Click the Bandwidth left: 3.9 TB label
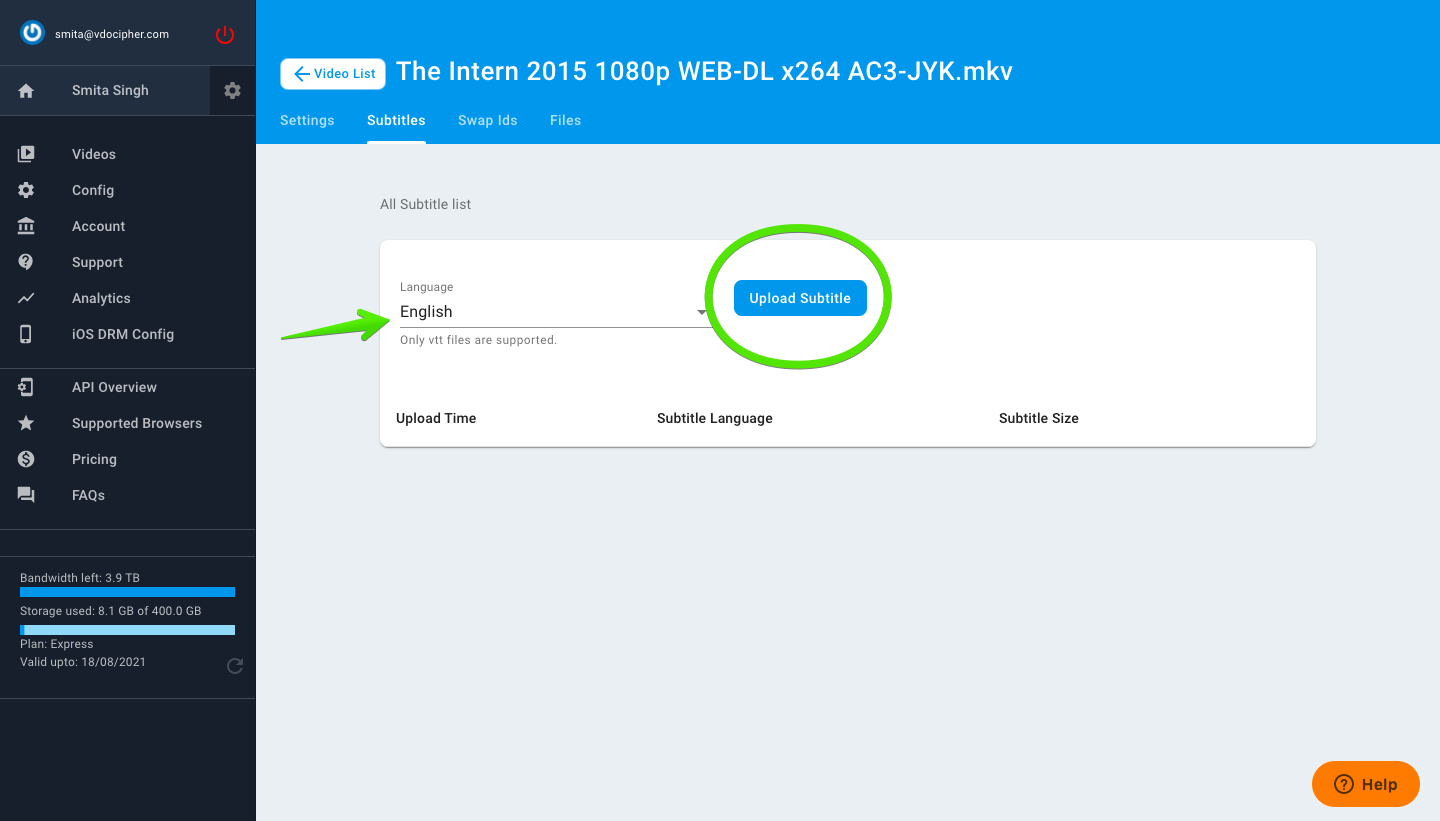This screenshot has height=821, width=1440. point(80,578)
